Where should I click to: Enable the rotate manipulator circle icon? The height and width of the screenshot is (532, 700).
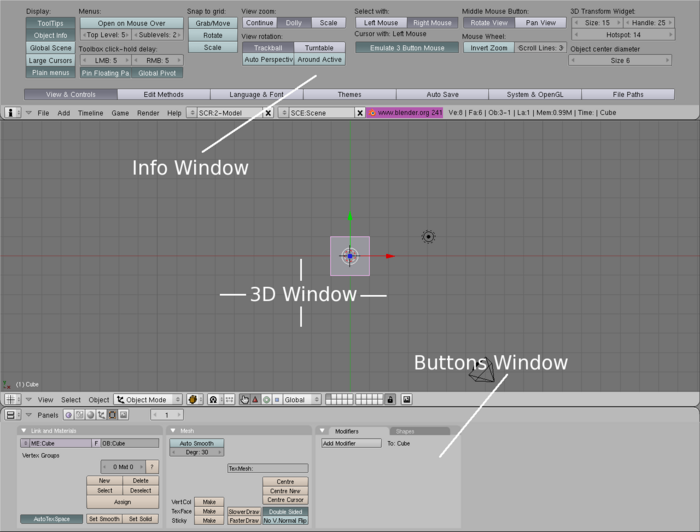(x=267, y=399)
